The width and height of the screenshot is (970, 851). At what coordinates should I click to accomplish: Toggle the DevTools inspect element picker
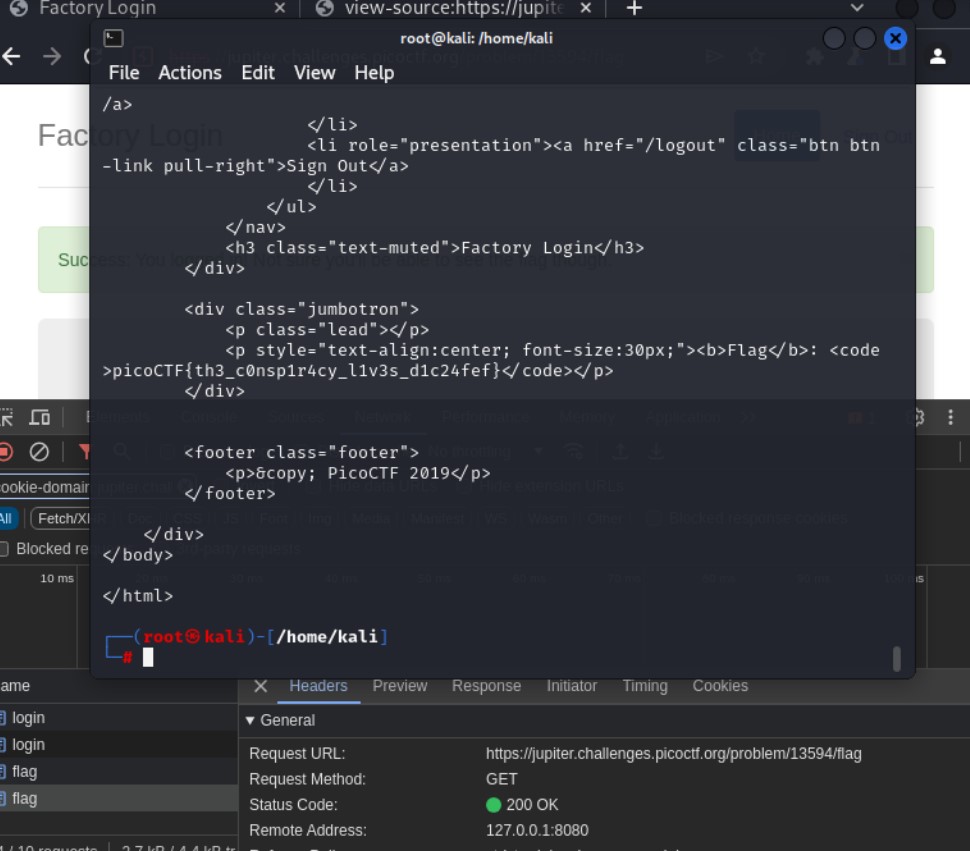point(7,418)
